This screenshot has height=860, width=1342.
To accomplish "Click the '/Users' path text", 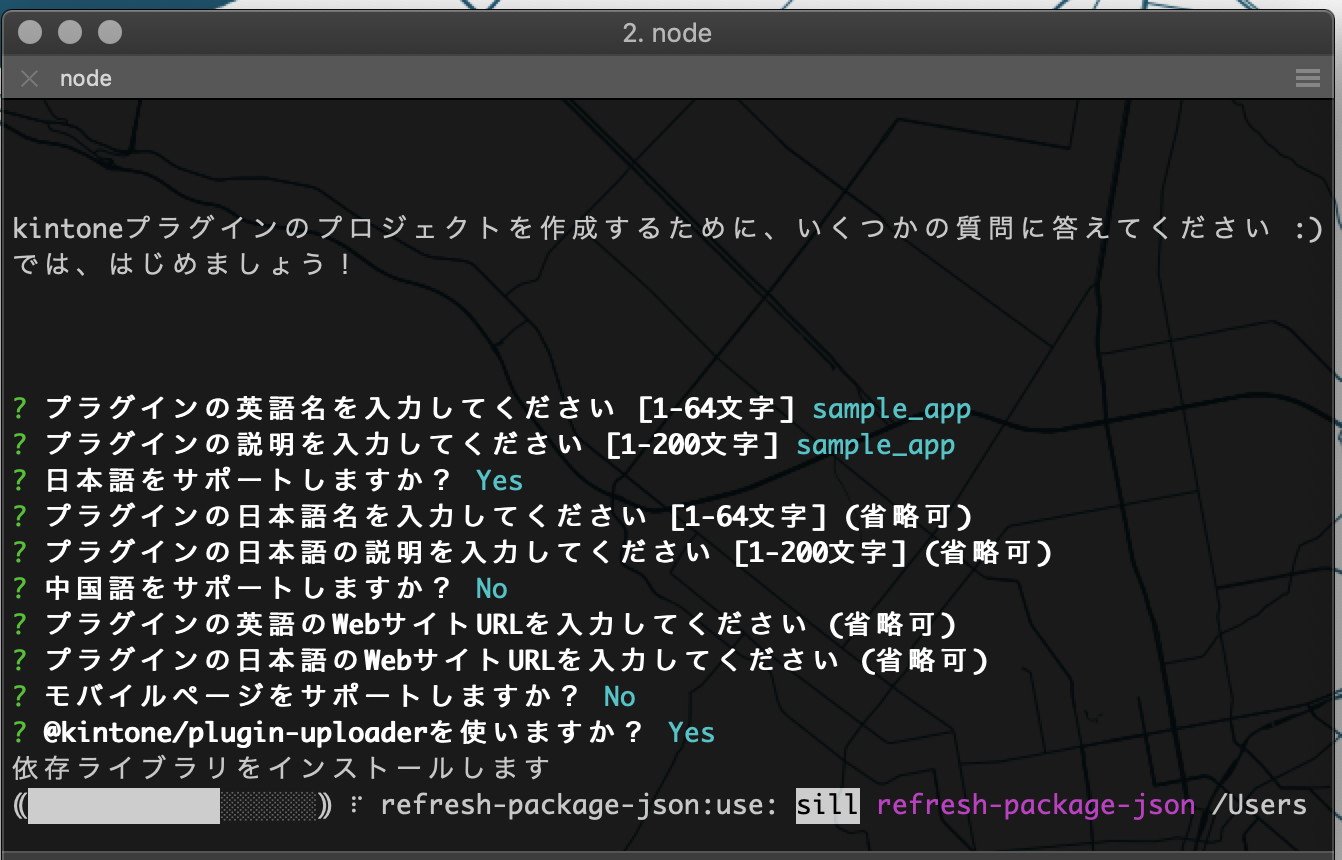I will pyautogui.click(x=1259, y=805).
